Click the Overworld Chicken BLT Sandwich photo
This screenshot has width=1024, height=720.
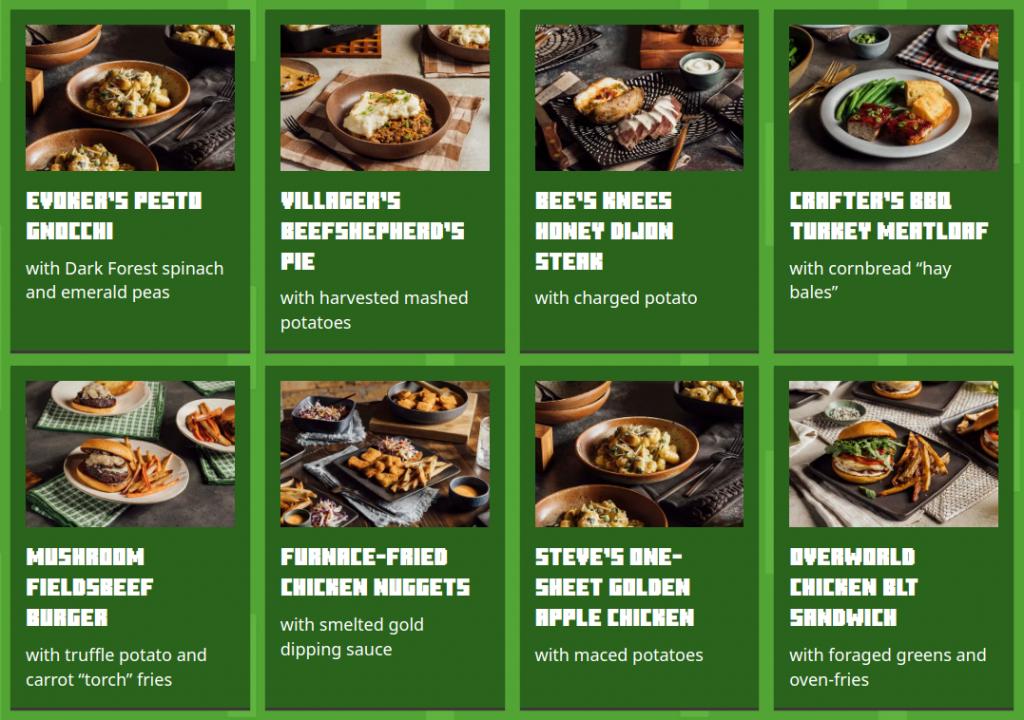(x=893, y=454)
